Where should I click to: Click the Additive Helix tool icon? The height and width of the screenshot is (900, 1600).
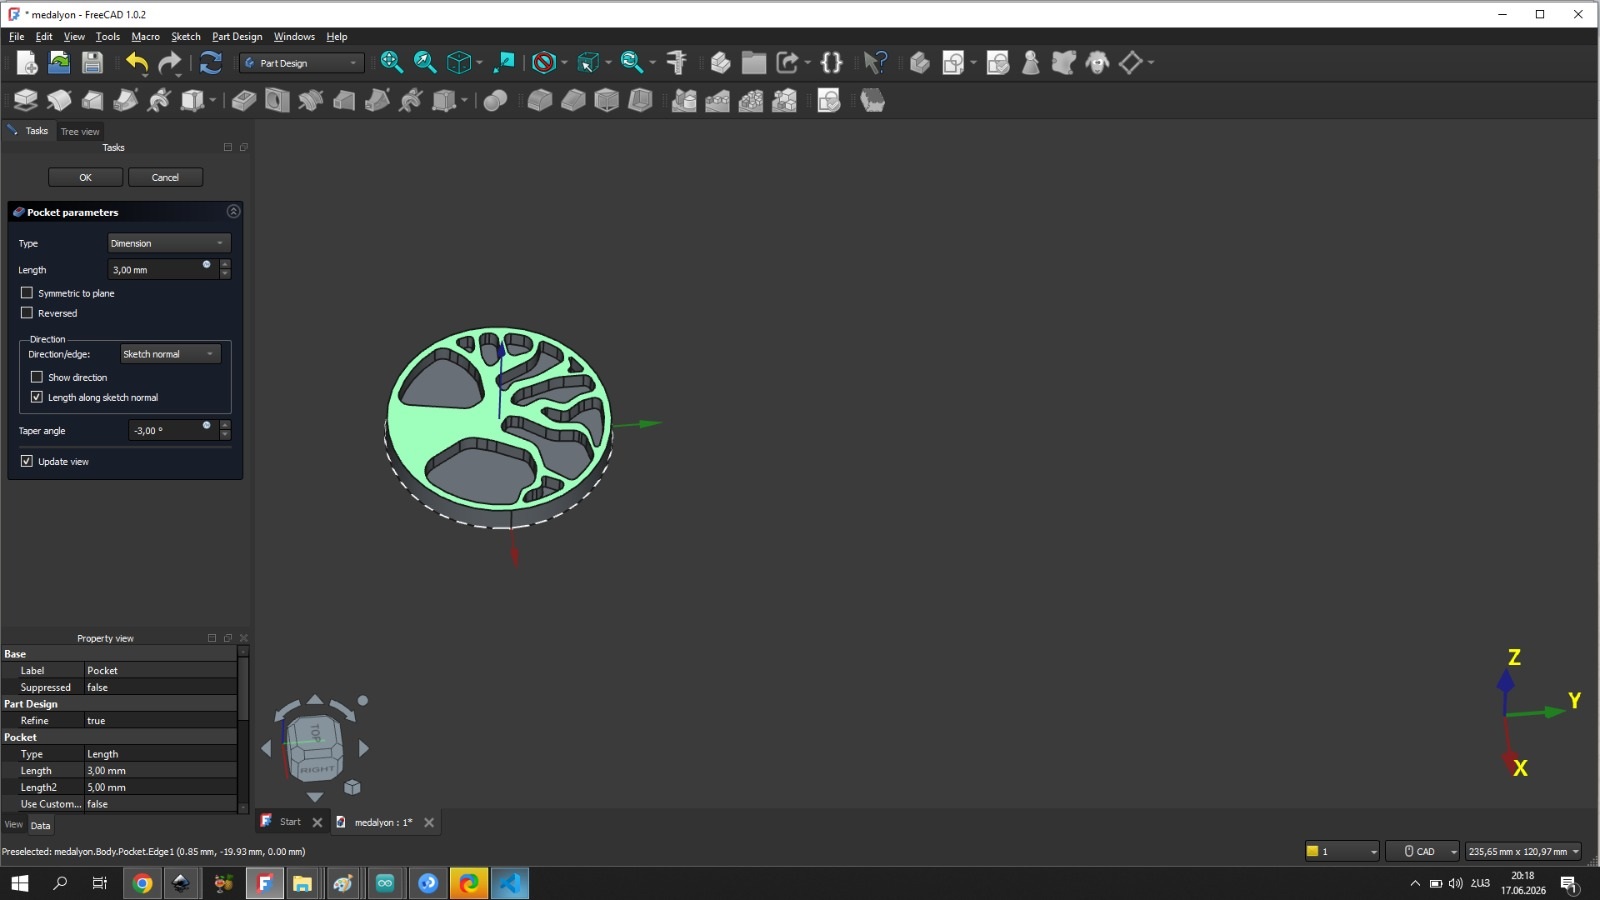click(159, 100)
